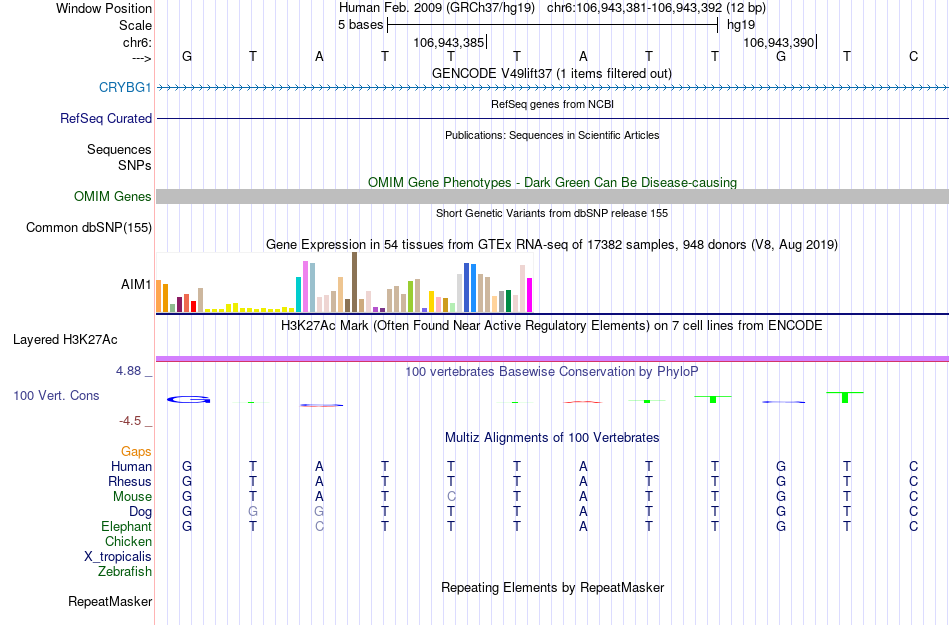The width and height of the screenshot is (950, 625).
Task: Click the -4.5 conservation lower limit value
Action: [130, 420]
